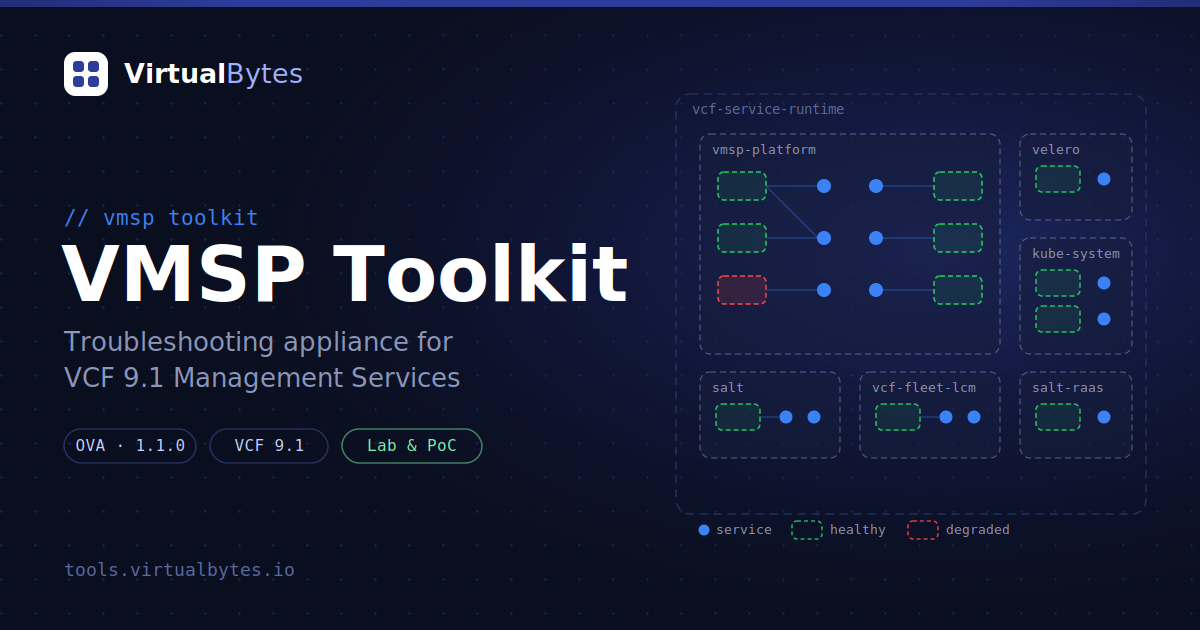Image resolution: width=1200 pixels, height=630 pixels.
Task: Click the service dot in velero box
Action: coord(1104,179)
